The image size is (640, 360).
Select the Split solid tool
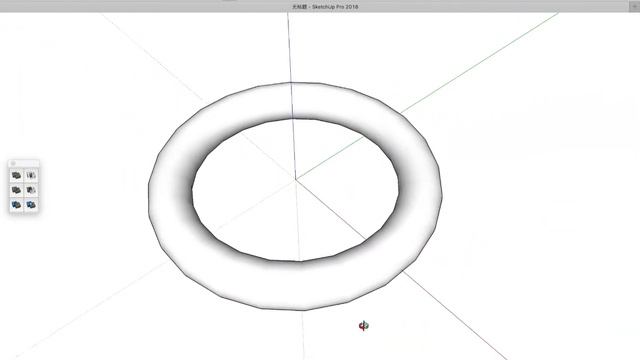[31, 204]
